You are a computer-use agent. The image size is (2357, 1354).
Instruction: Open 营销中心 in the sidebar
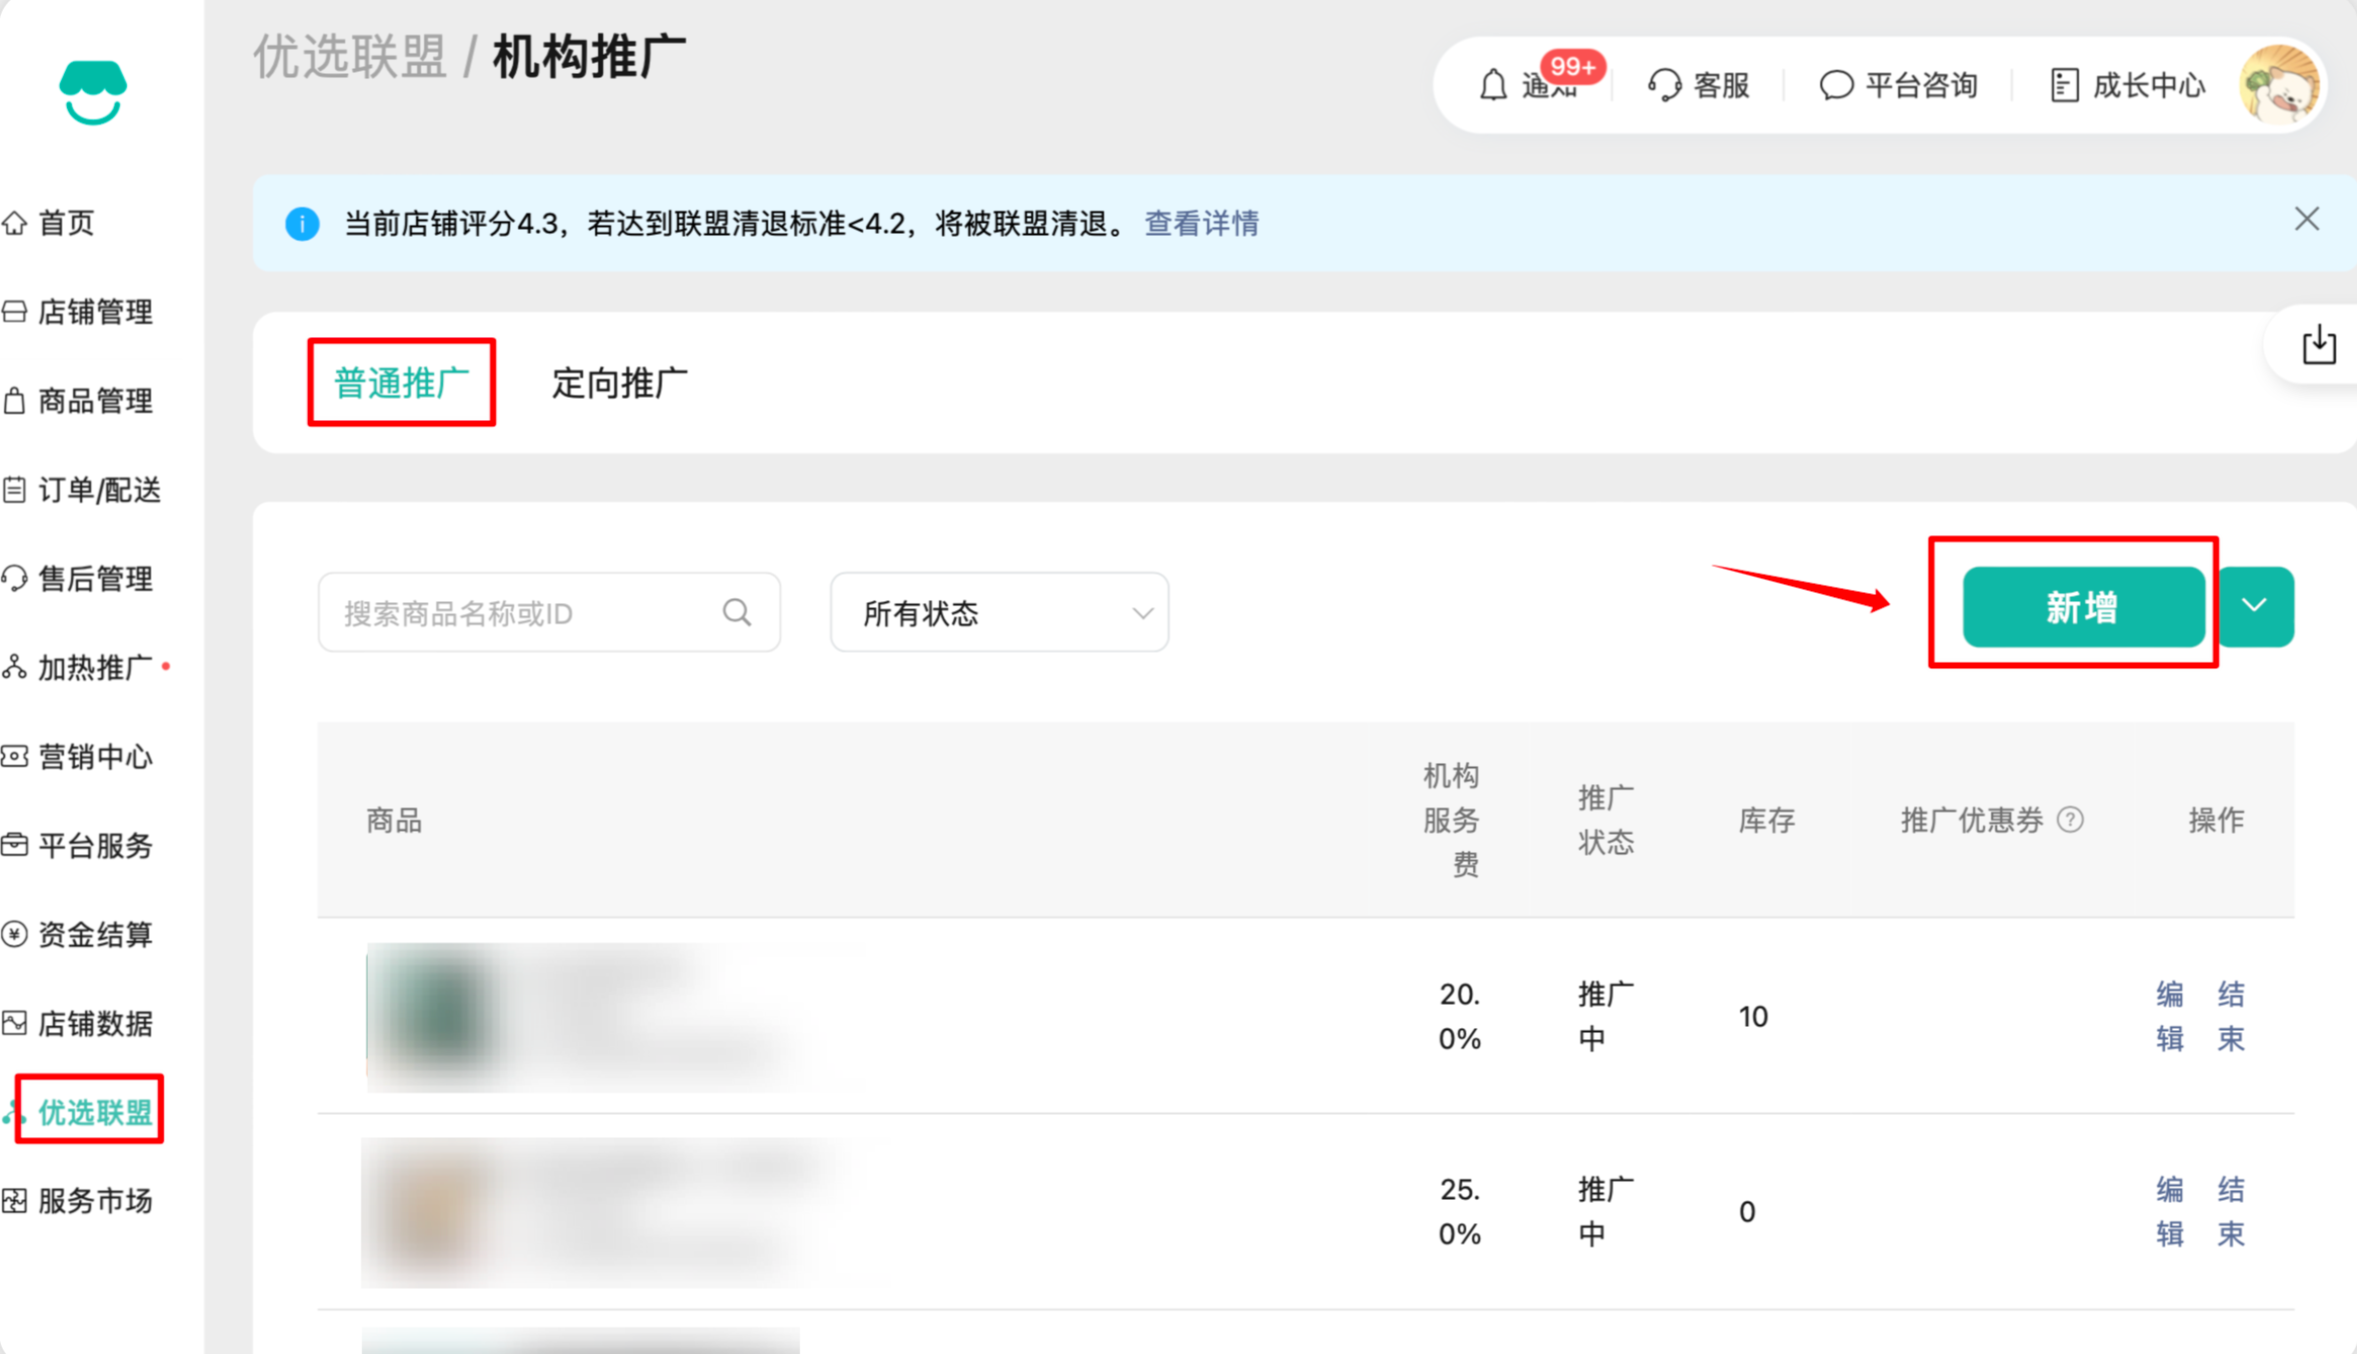pos(95,757)
